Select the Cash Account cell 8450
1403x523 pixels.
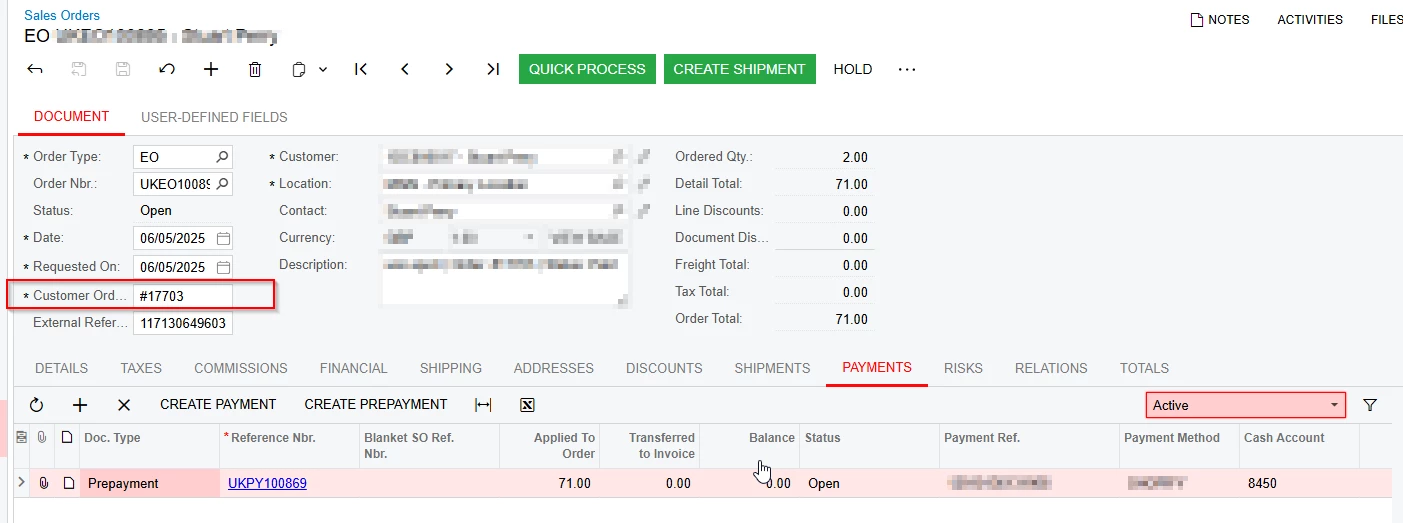click(1299, 483)
